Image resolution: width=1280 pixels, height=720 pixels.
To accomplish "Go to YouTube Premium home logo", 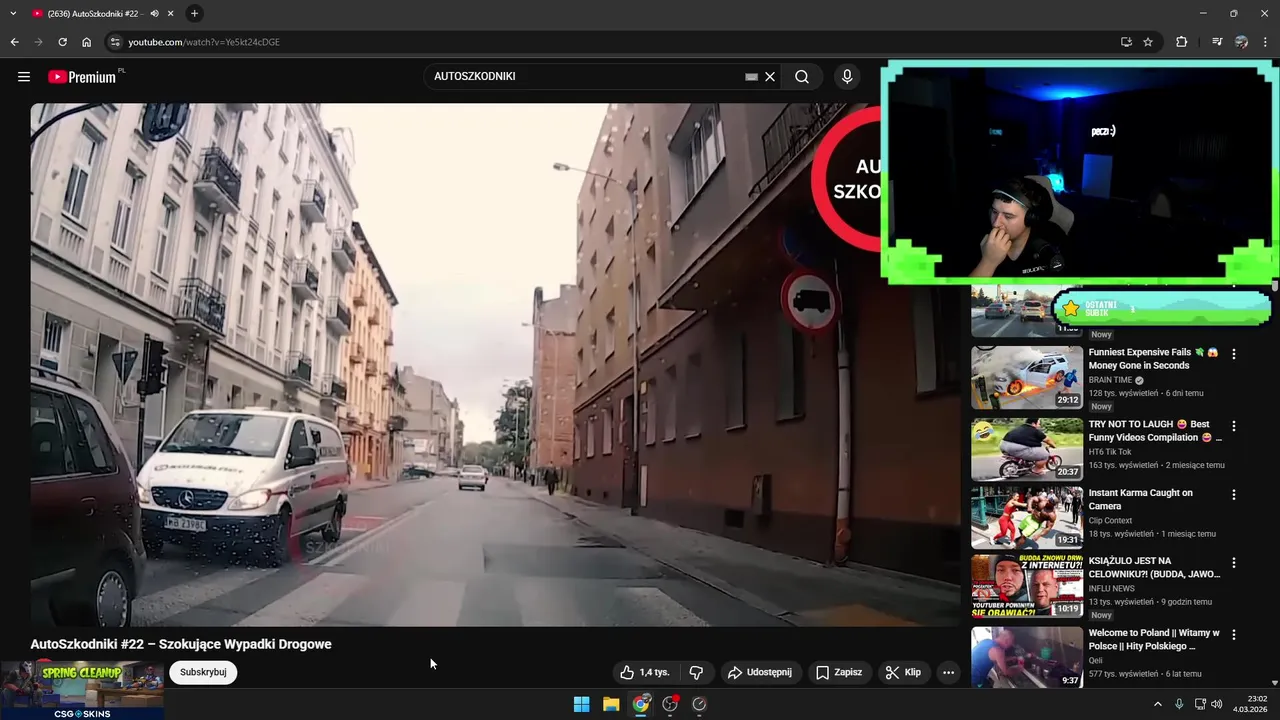I will (x=82, y=76).
